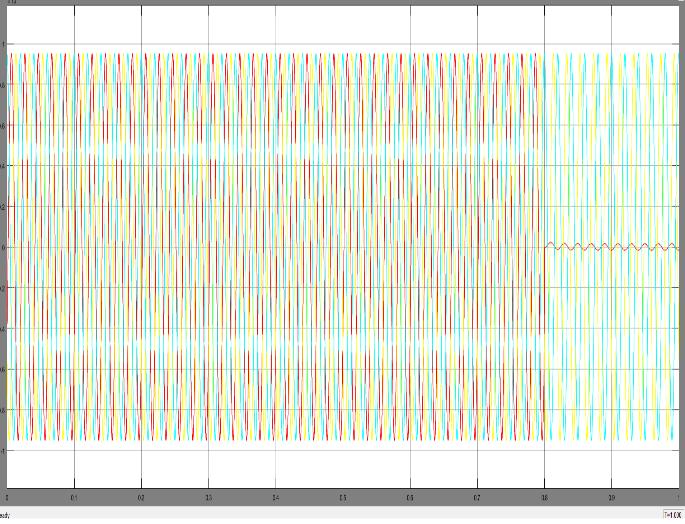Click the 0.6 label on the time axis
The image size is (685, 524).
point(410,498)
